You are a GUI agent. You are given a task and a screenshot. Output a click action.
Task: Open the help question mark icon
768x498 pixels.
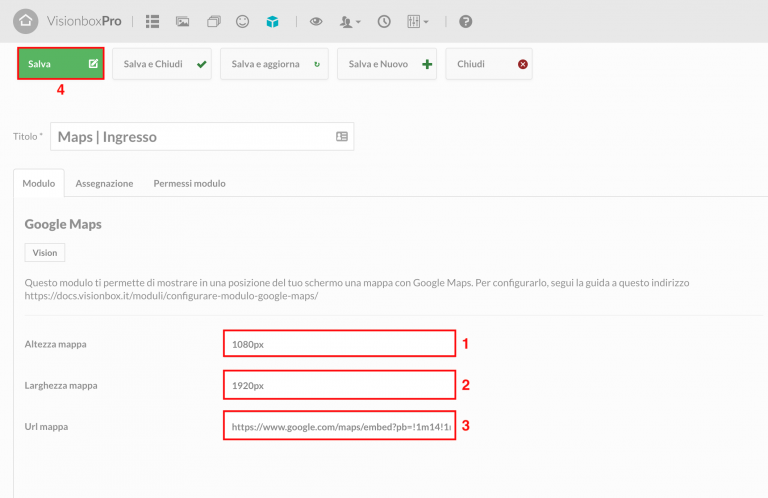(465, 22)
